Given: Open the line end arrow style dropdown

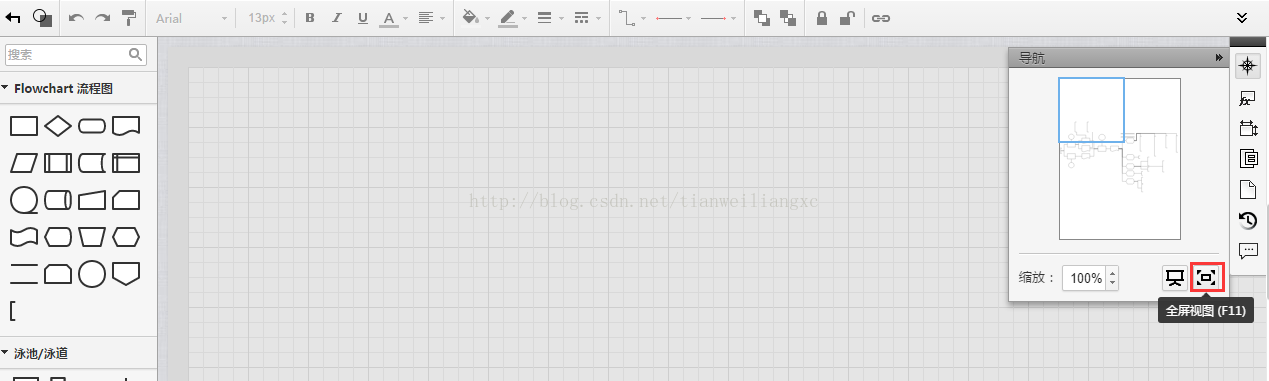Looking at the screenshot, I should tap(717, 18).
